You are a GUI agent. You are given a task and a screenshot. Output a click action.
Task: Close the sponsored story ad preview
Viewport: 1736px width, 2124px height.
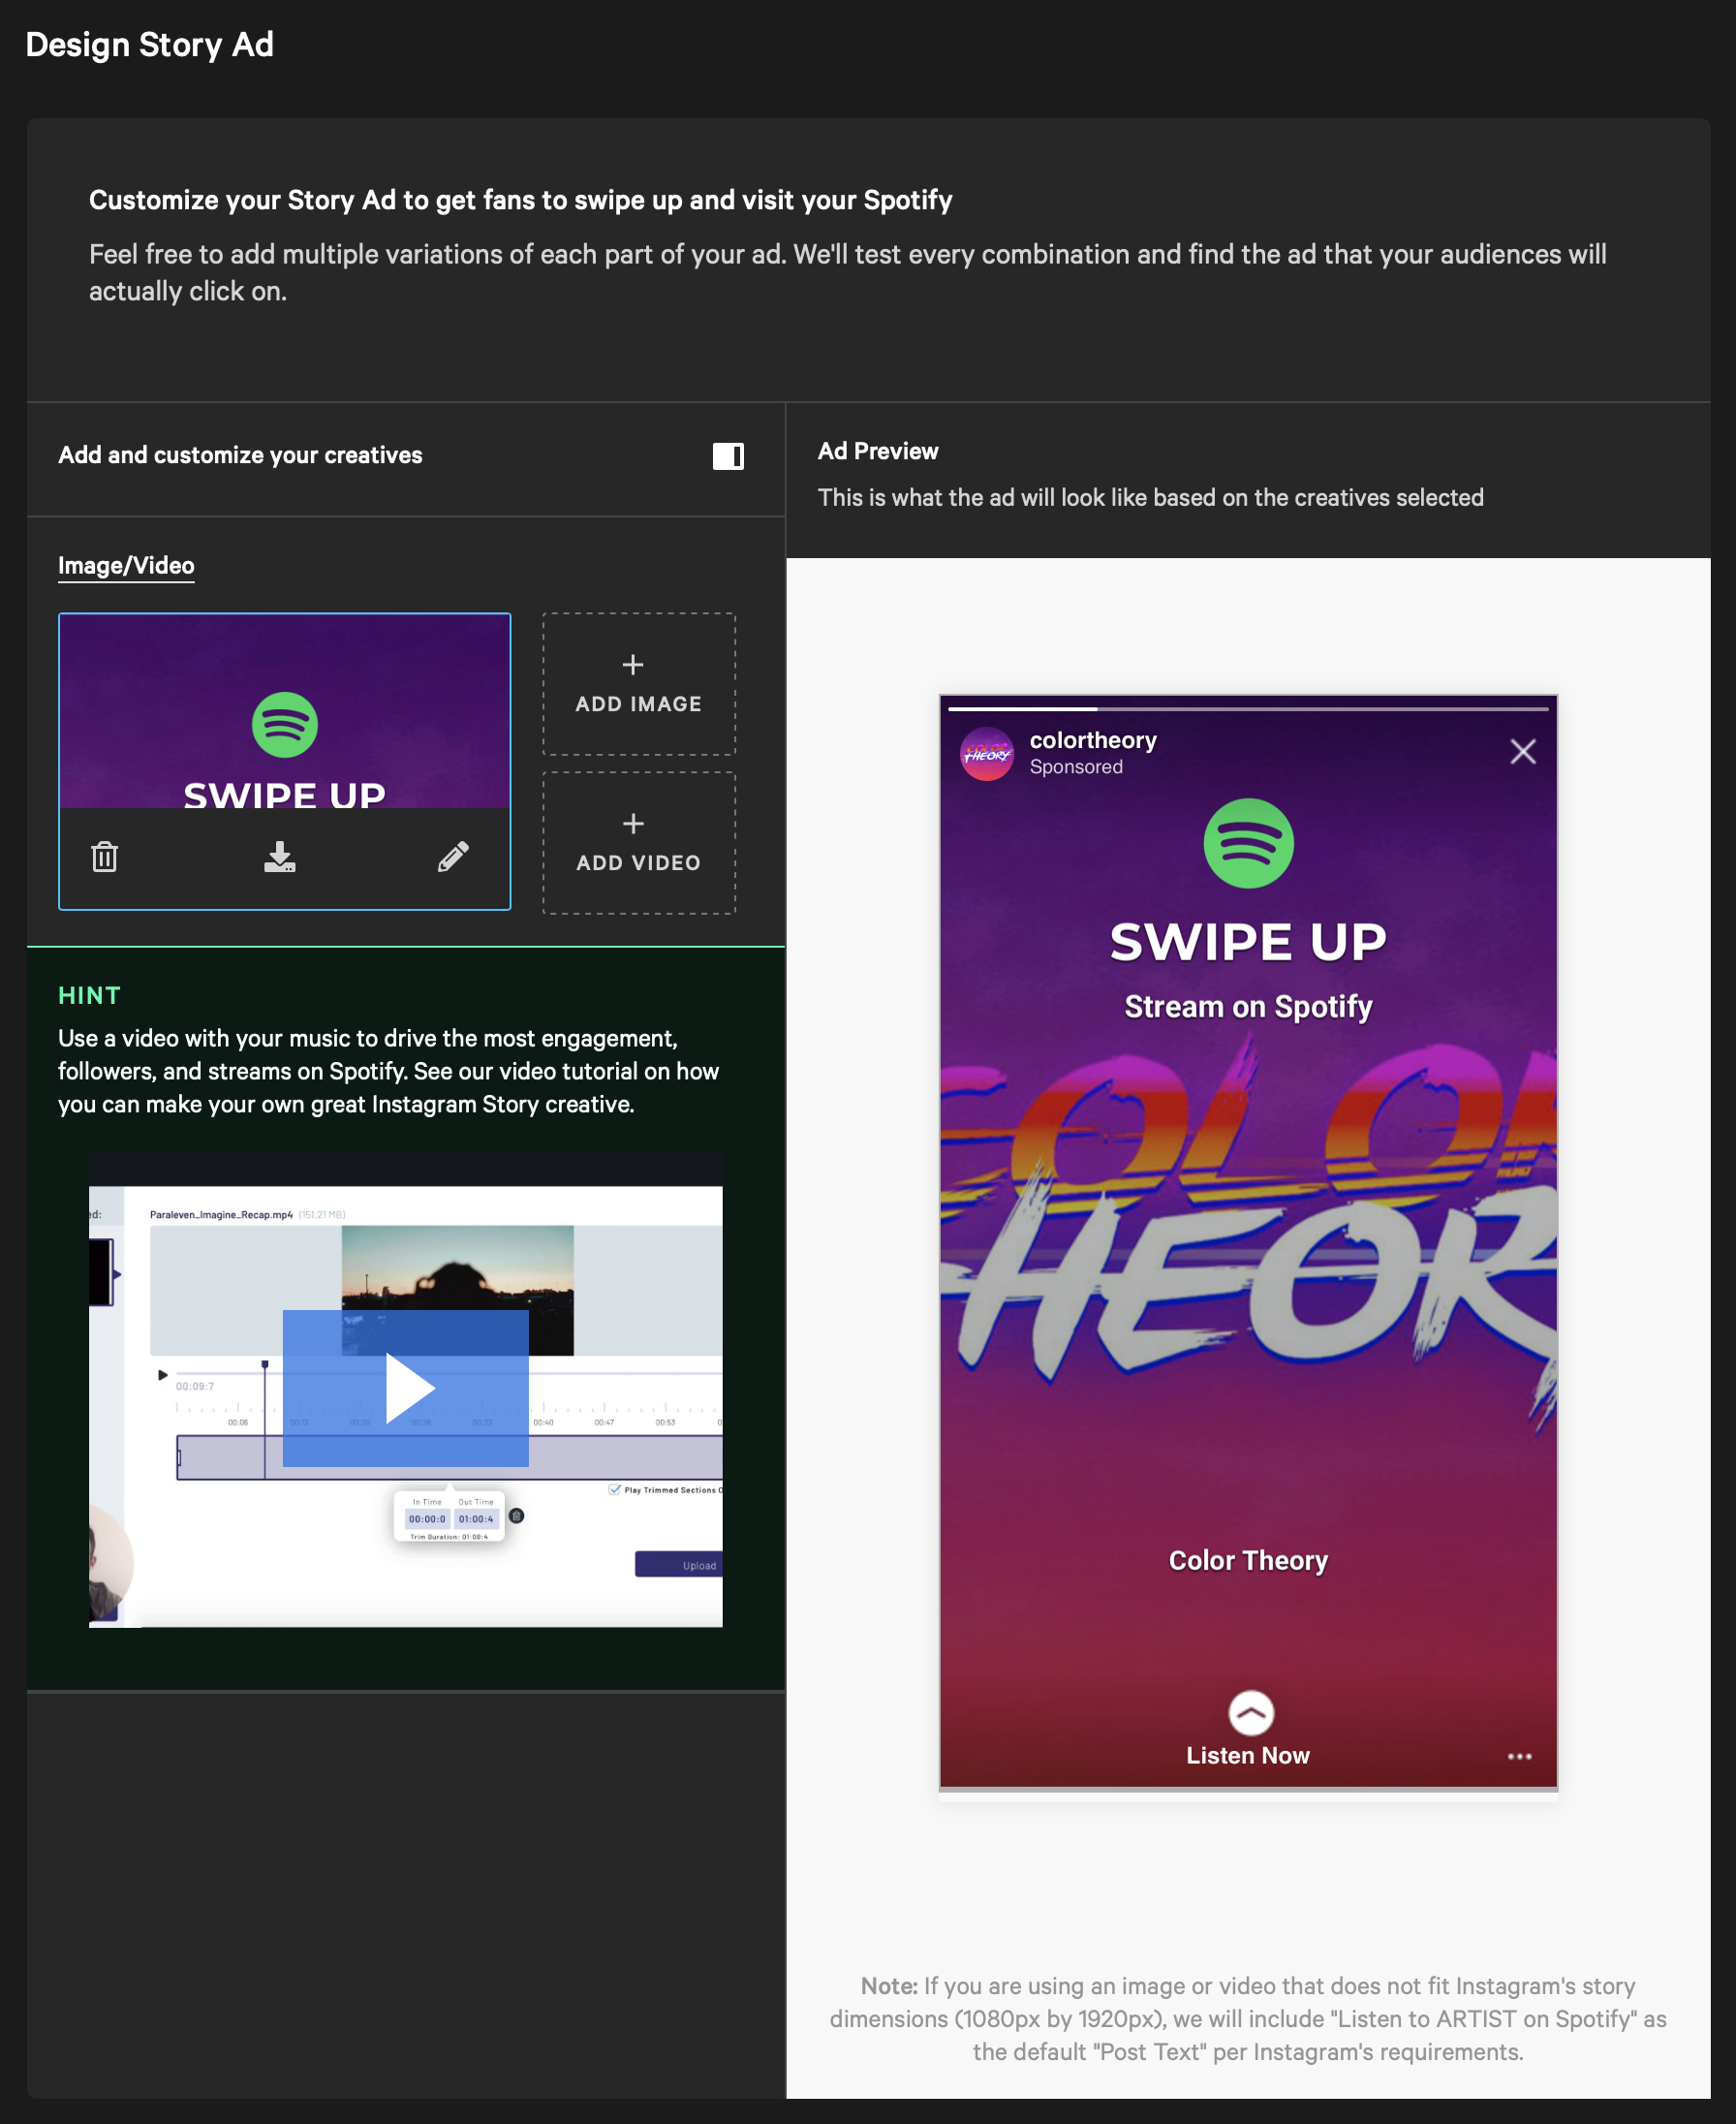[1523, 752]
